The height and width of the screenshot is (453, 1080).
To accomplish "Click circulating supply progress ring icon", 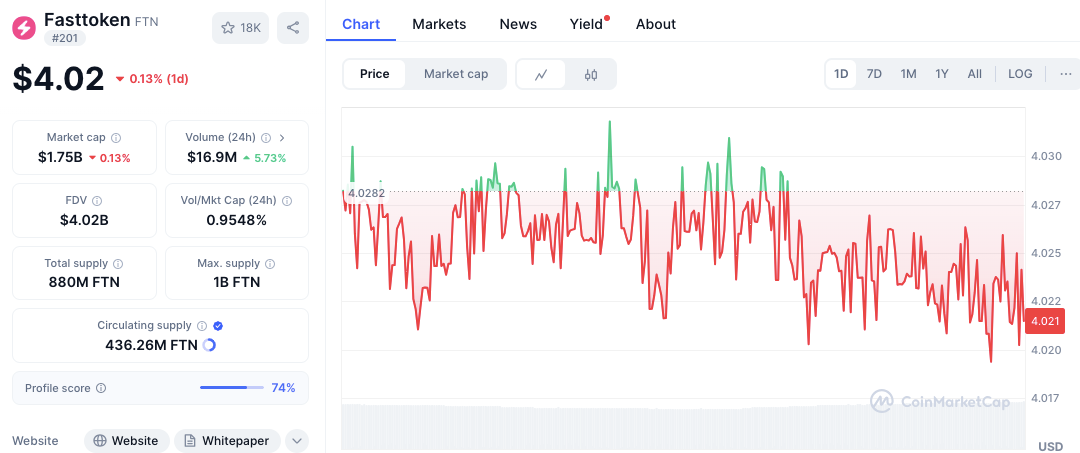I will 210,345.
